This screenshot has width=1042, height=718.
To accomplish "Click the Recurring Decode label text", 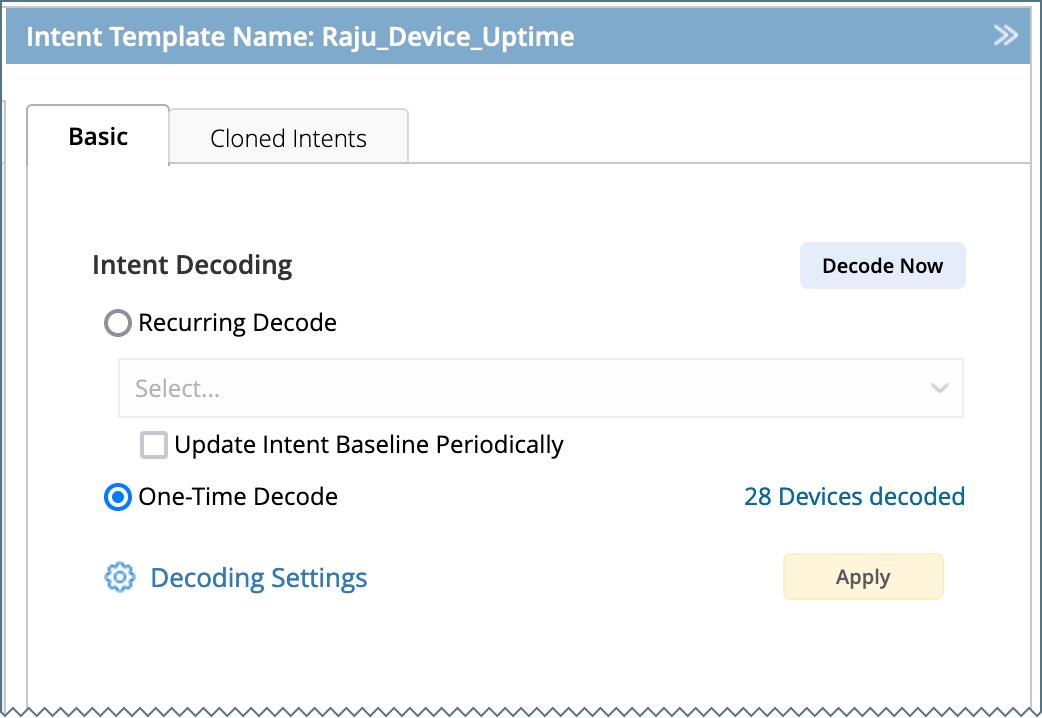I will click(x=237, y=323).
